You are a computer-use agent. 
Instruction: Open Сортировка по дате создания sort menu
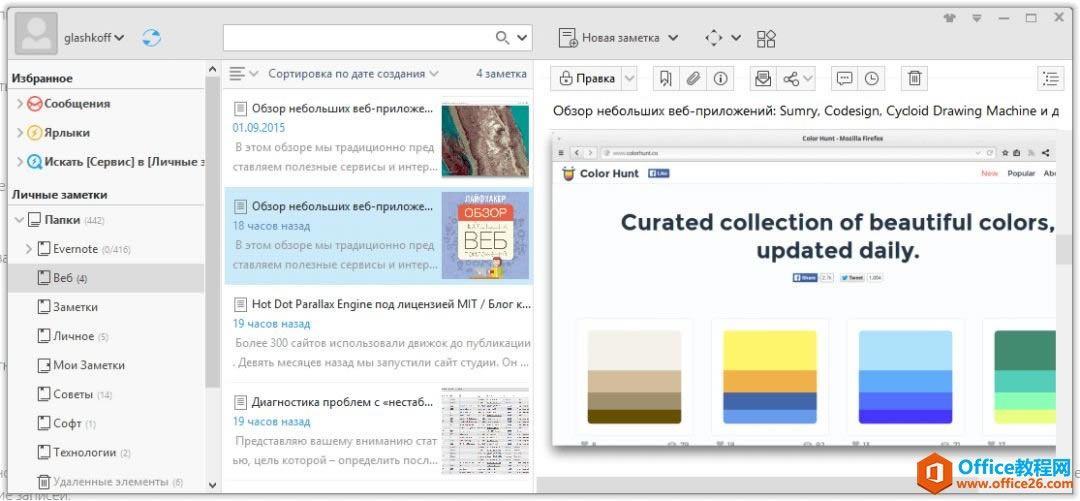tap(353, 74)
